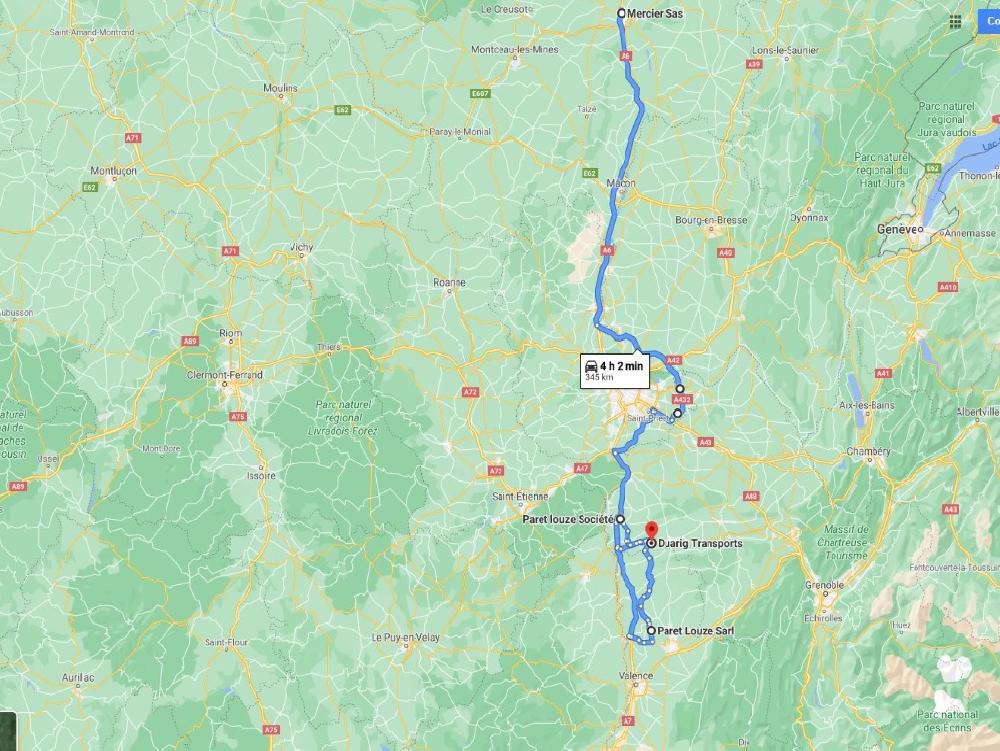Click the Grenoble city marker
This screenshot has height=751, width=1000.
(826, 594)
